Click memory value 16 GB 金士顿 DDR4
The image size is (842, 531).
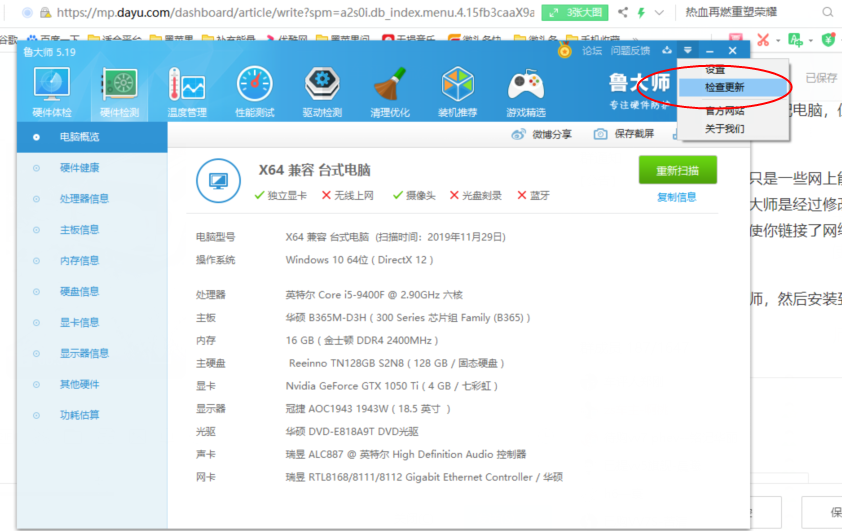point(362,340)
